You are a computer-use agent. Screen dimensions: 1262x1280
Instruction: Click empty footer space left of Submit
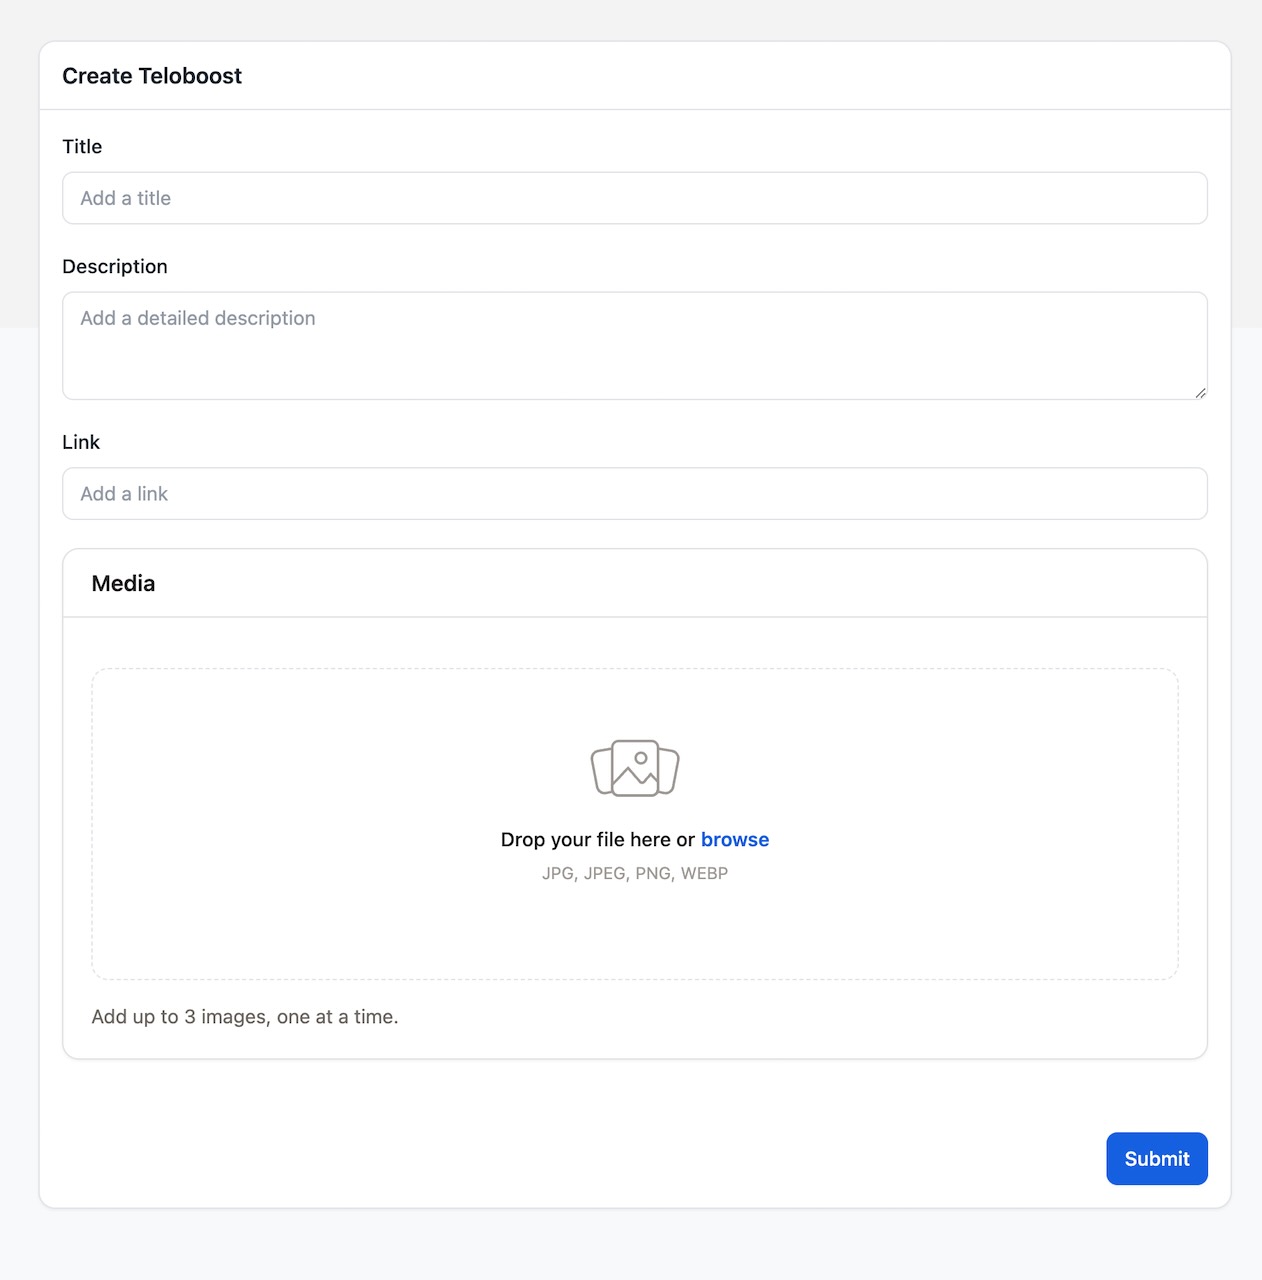[x=600, y=1159]
